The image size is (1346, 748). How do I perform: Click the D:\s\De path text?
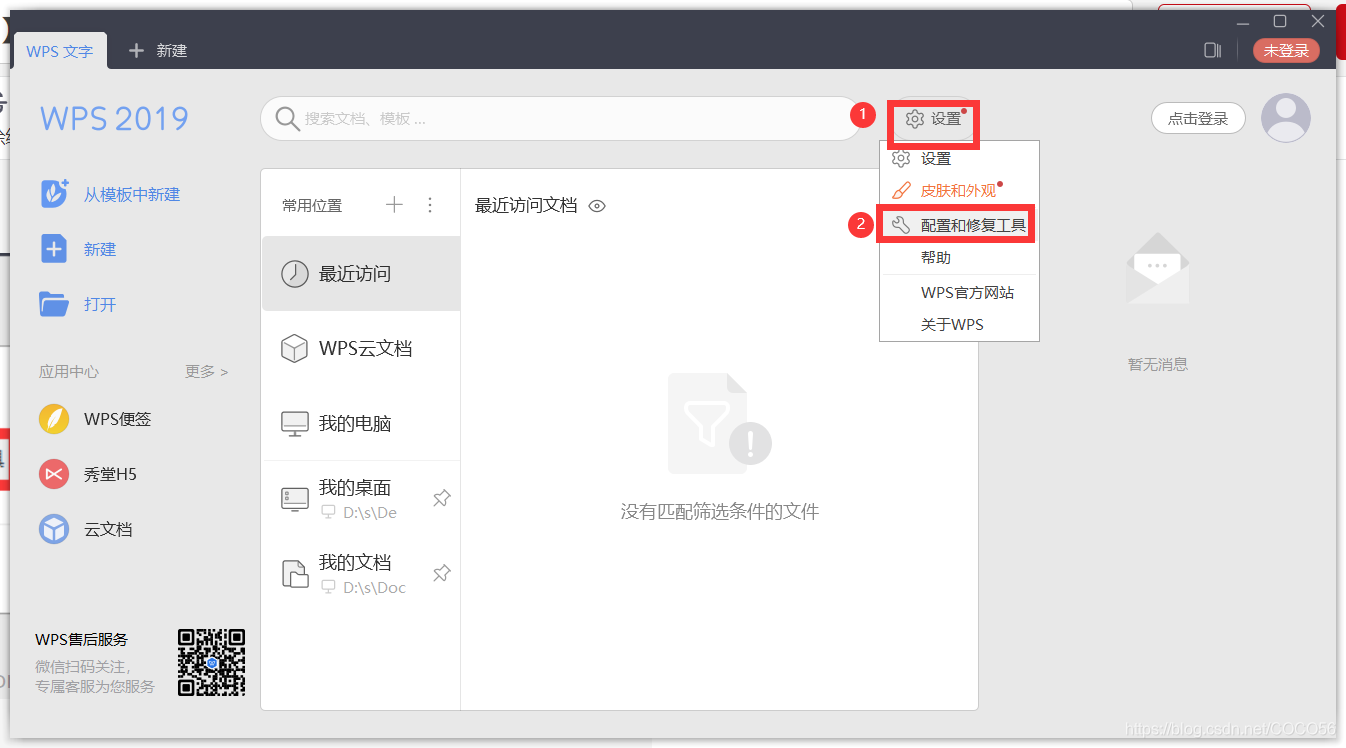pos(370,513)
